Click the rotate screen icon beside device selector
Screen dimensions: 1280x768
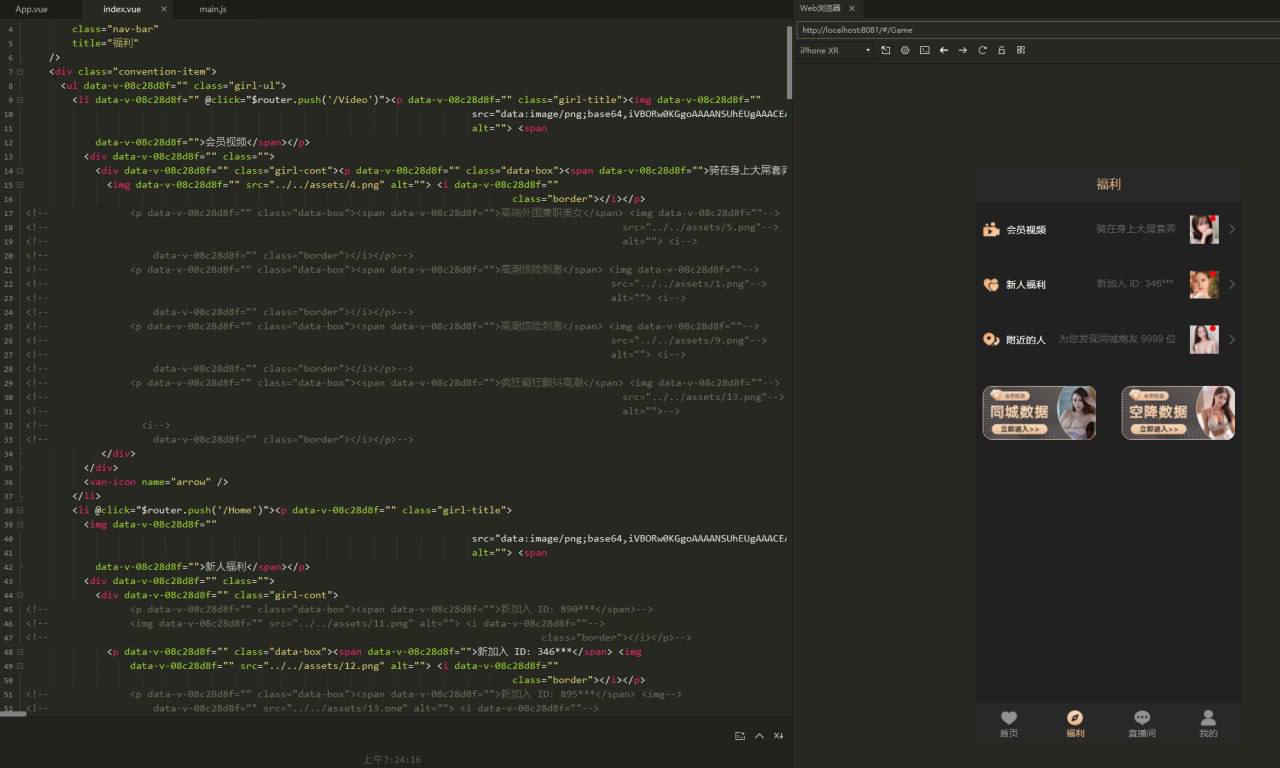(886, 50)
